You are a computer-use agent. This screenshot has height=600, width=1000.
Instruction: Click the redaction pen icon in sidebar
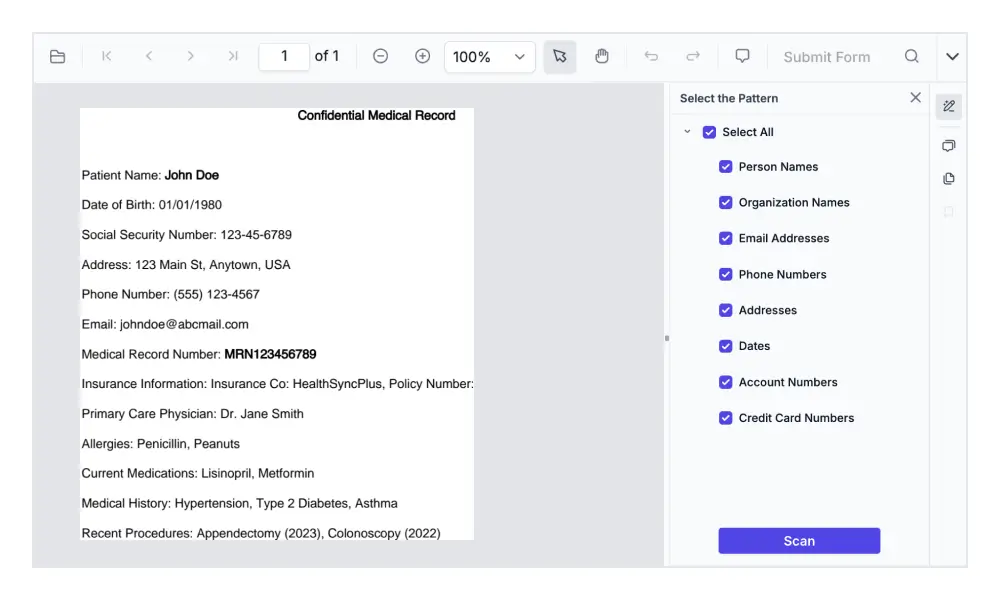tap(949, 106)
